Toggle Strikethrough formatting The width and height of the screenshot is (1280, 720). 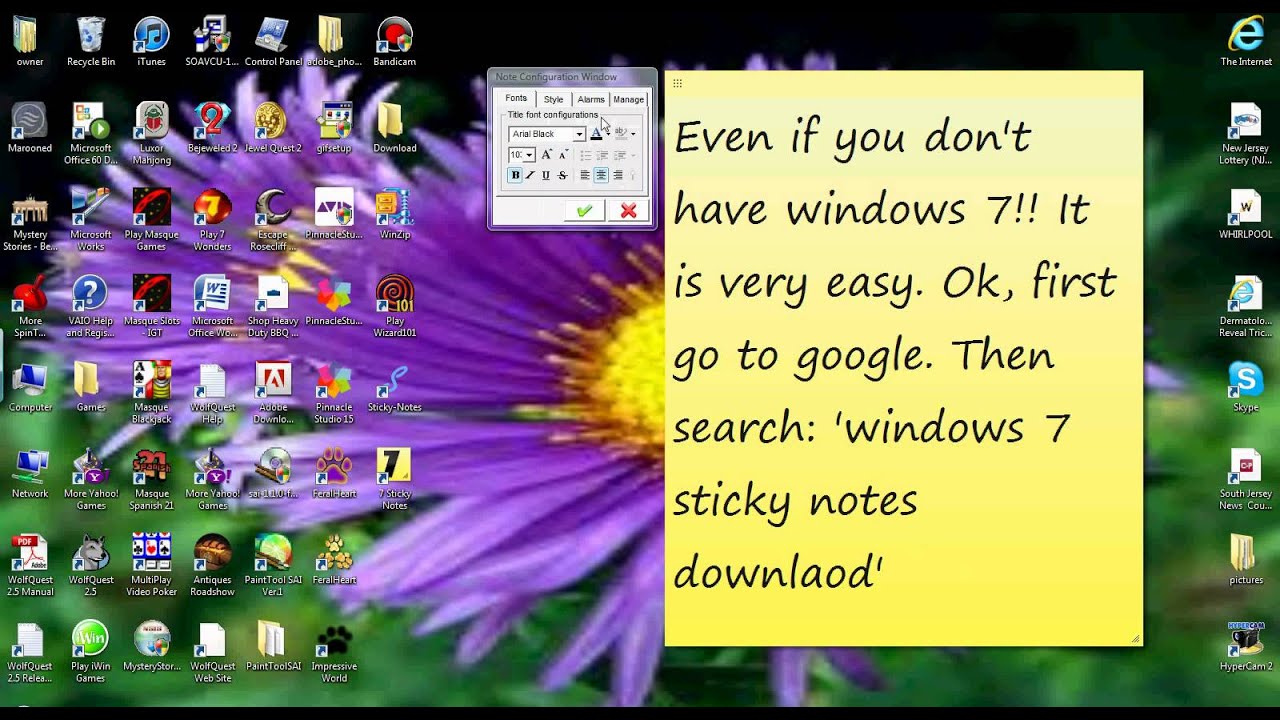[x=562, y=175]
